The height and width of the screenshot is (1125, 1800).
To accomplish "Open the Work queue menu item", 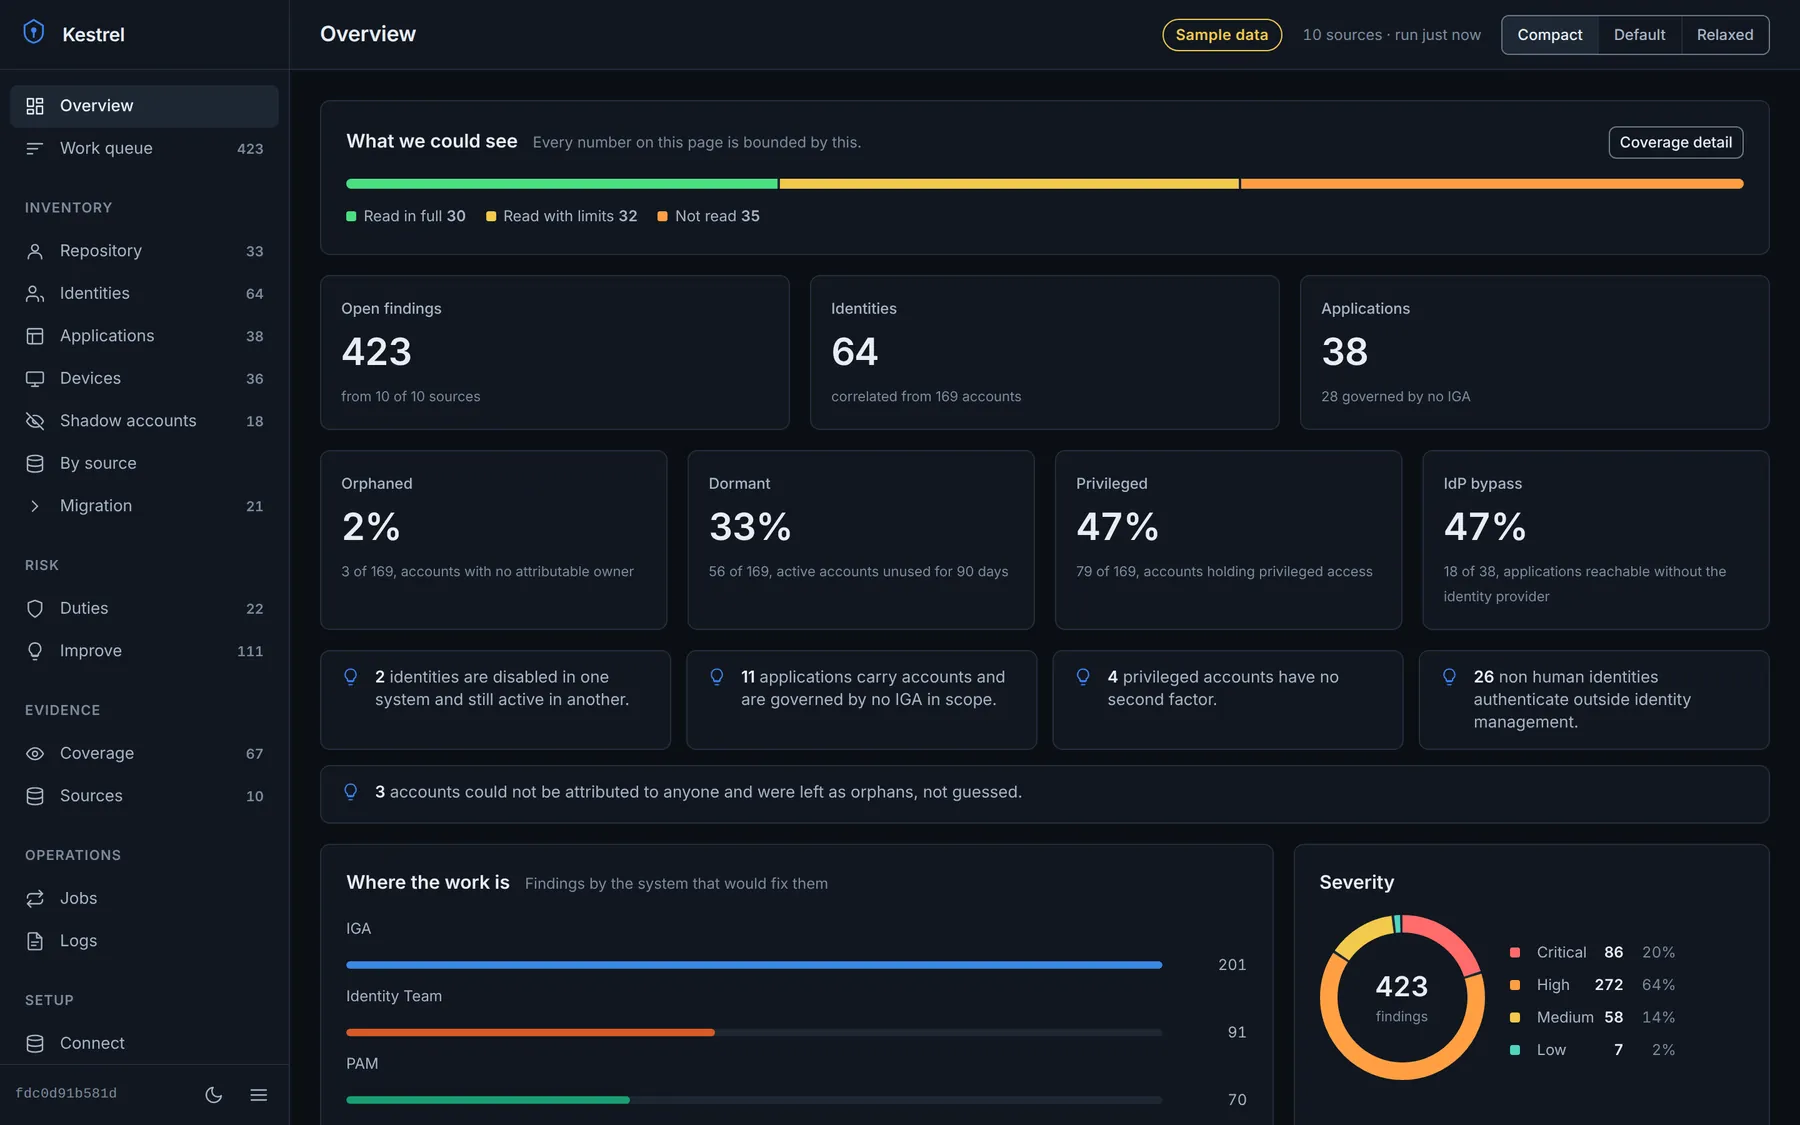I will tap(144, 148).
